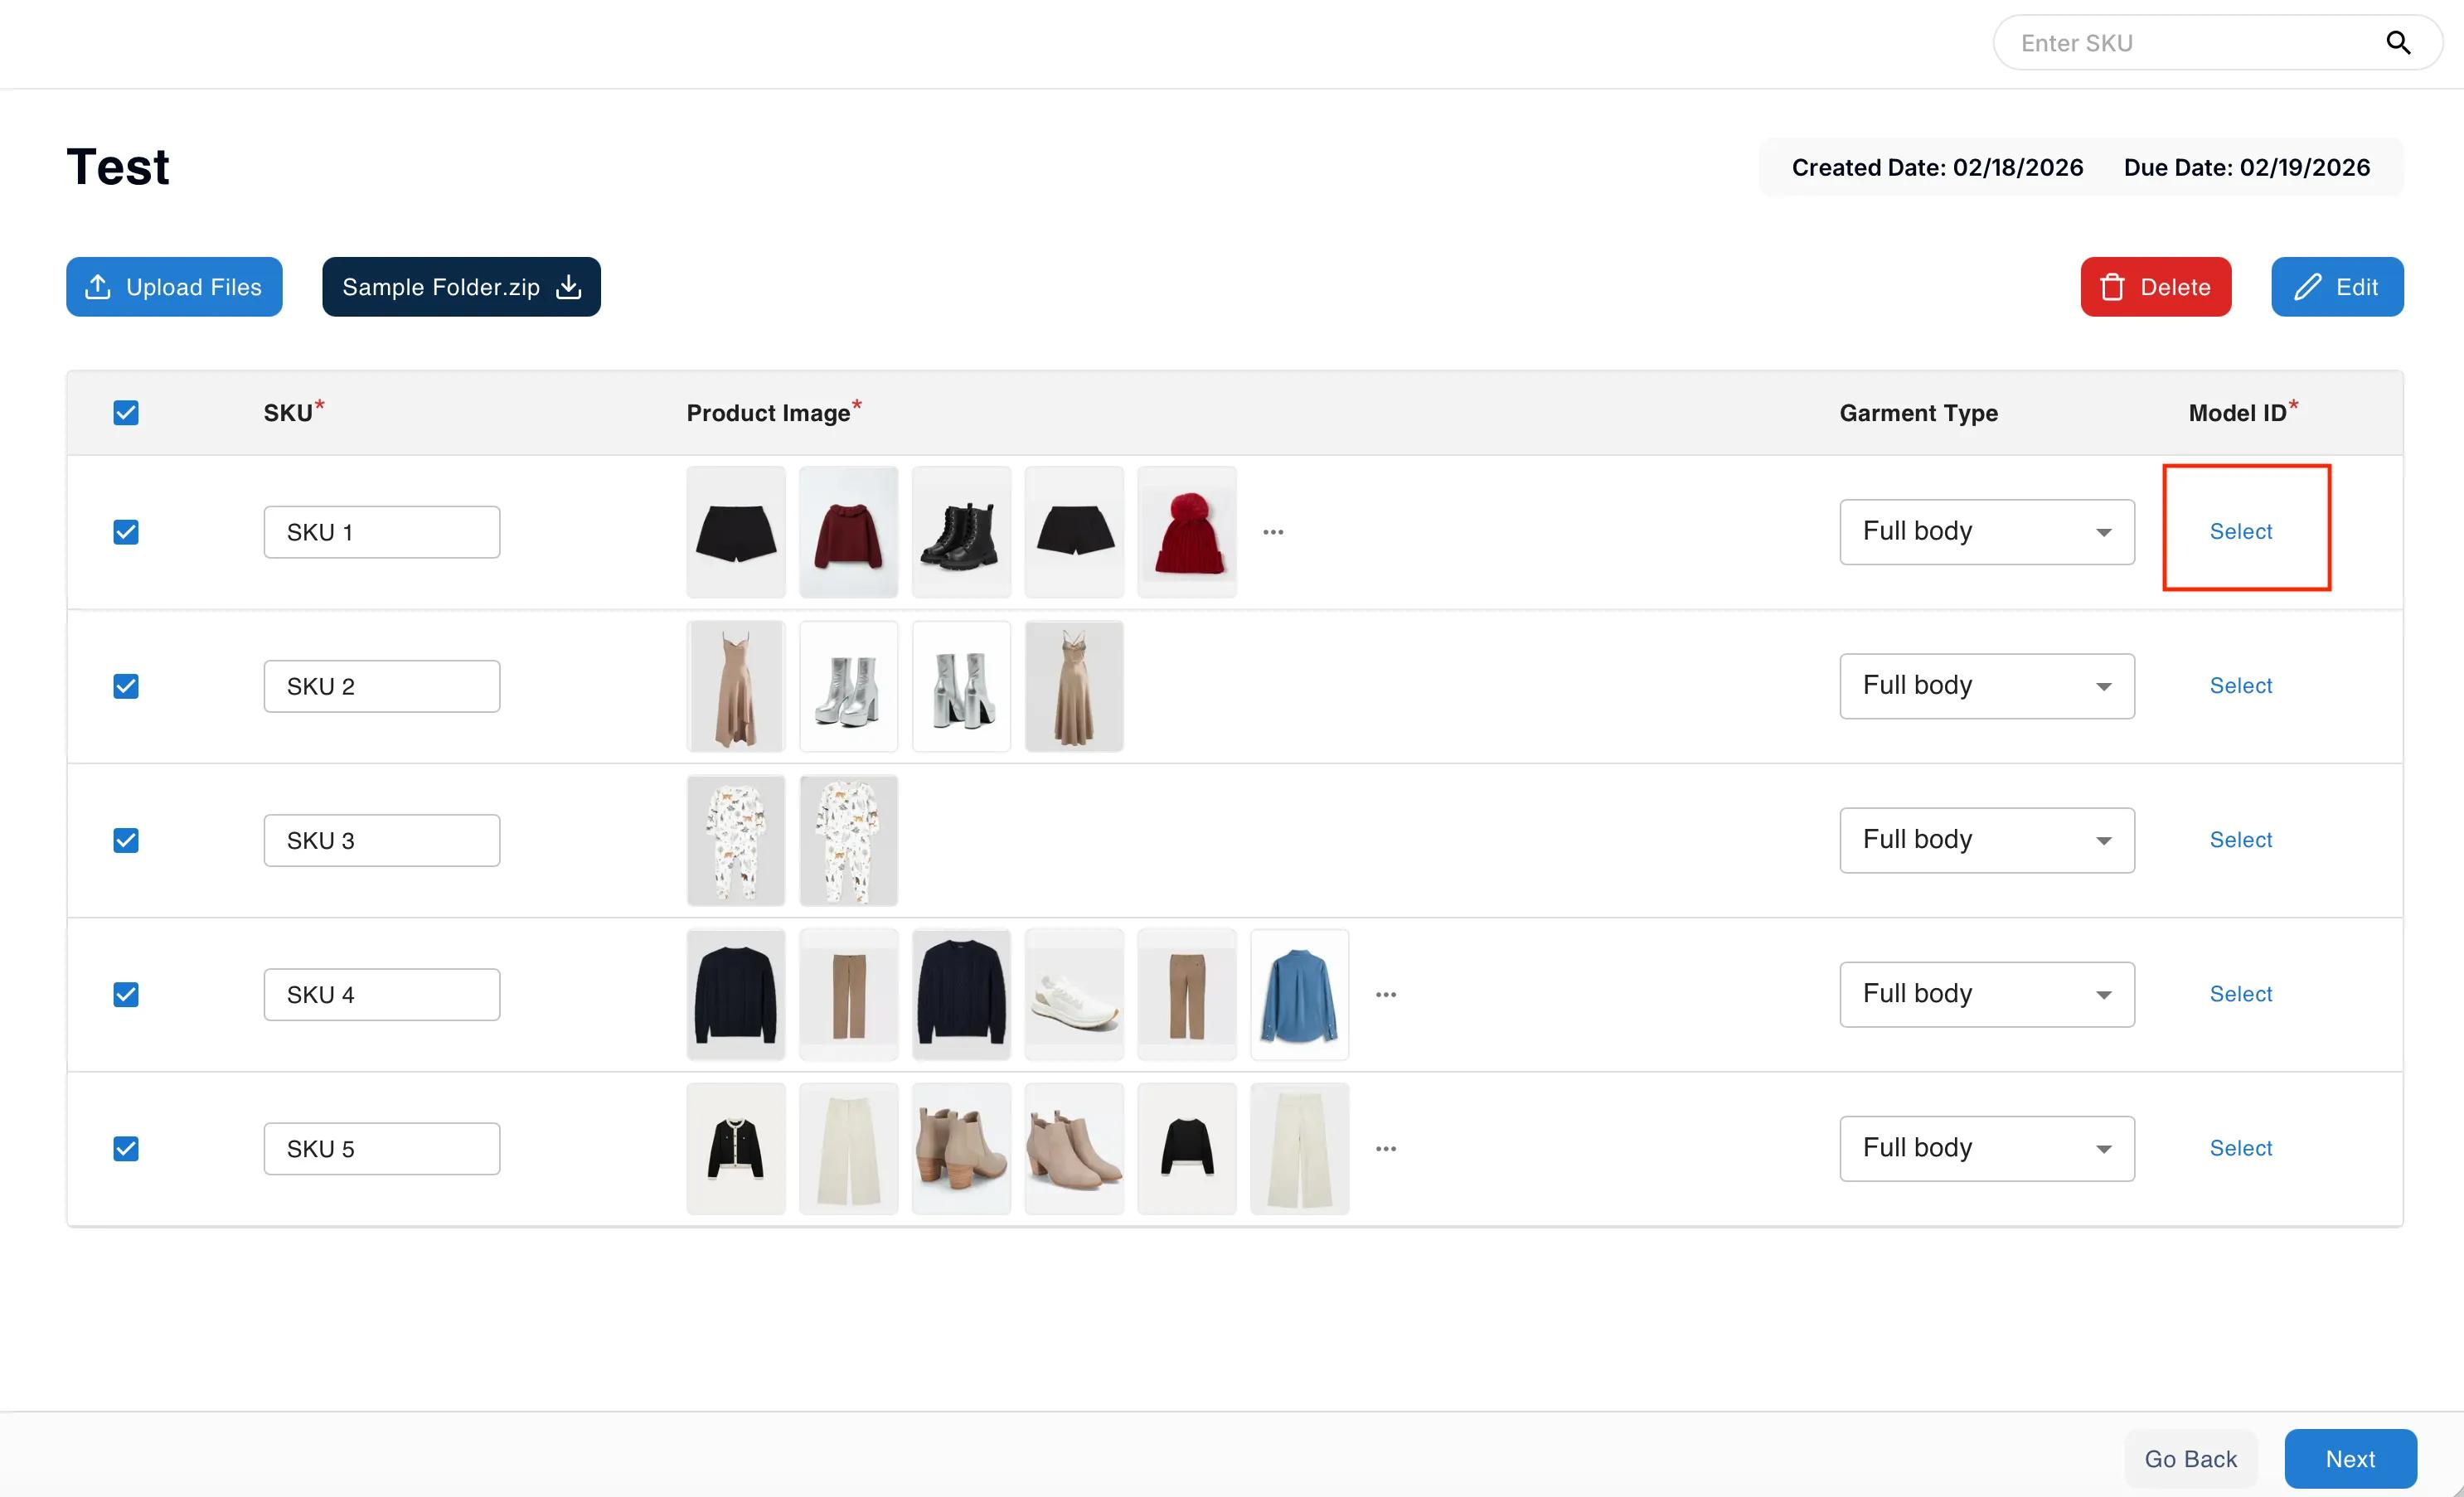2464x1497 pixels.
Task: Click Select model link for SKU 5
Action: (2240, 1147)
